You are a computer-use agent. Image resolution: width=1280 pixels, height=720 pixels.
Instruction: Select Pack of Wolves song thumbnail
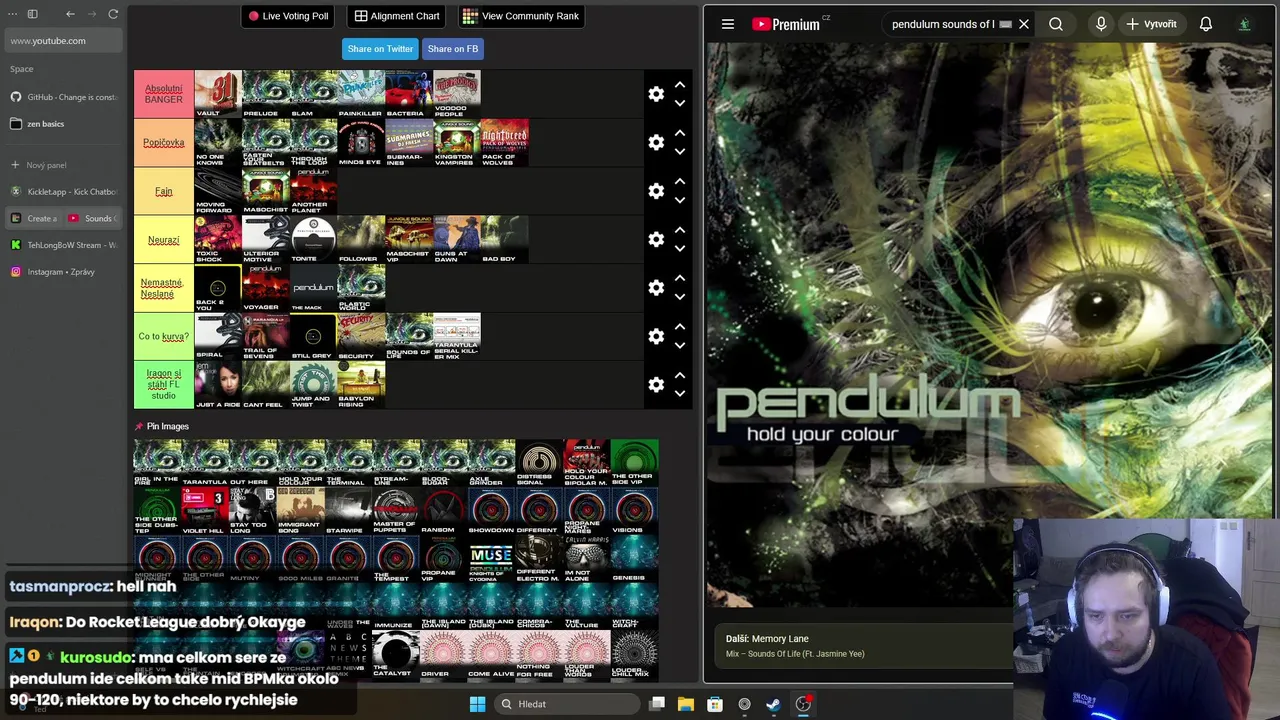pos(505,142)
